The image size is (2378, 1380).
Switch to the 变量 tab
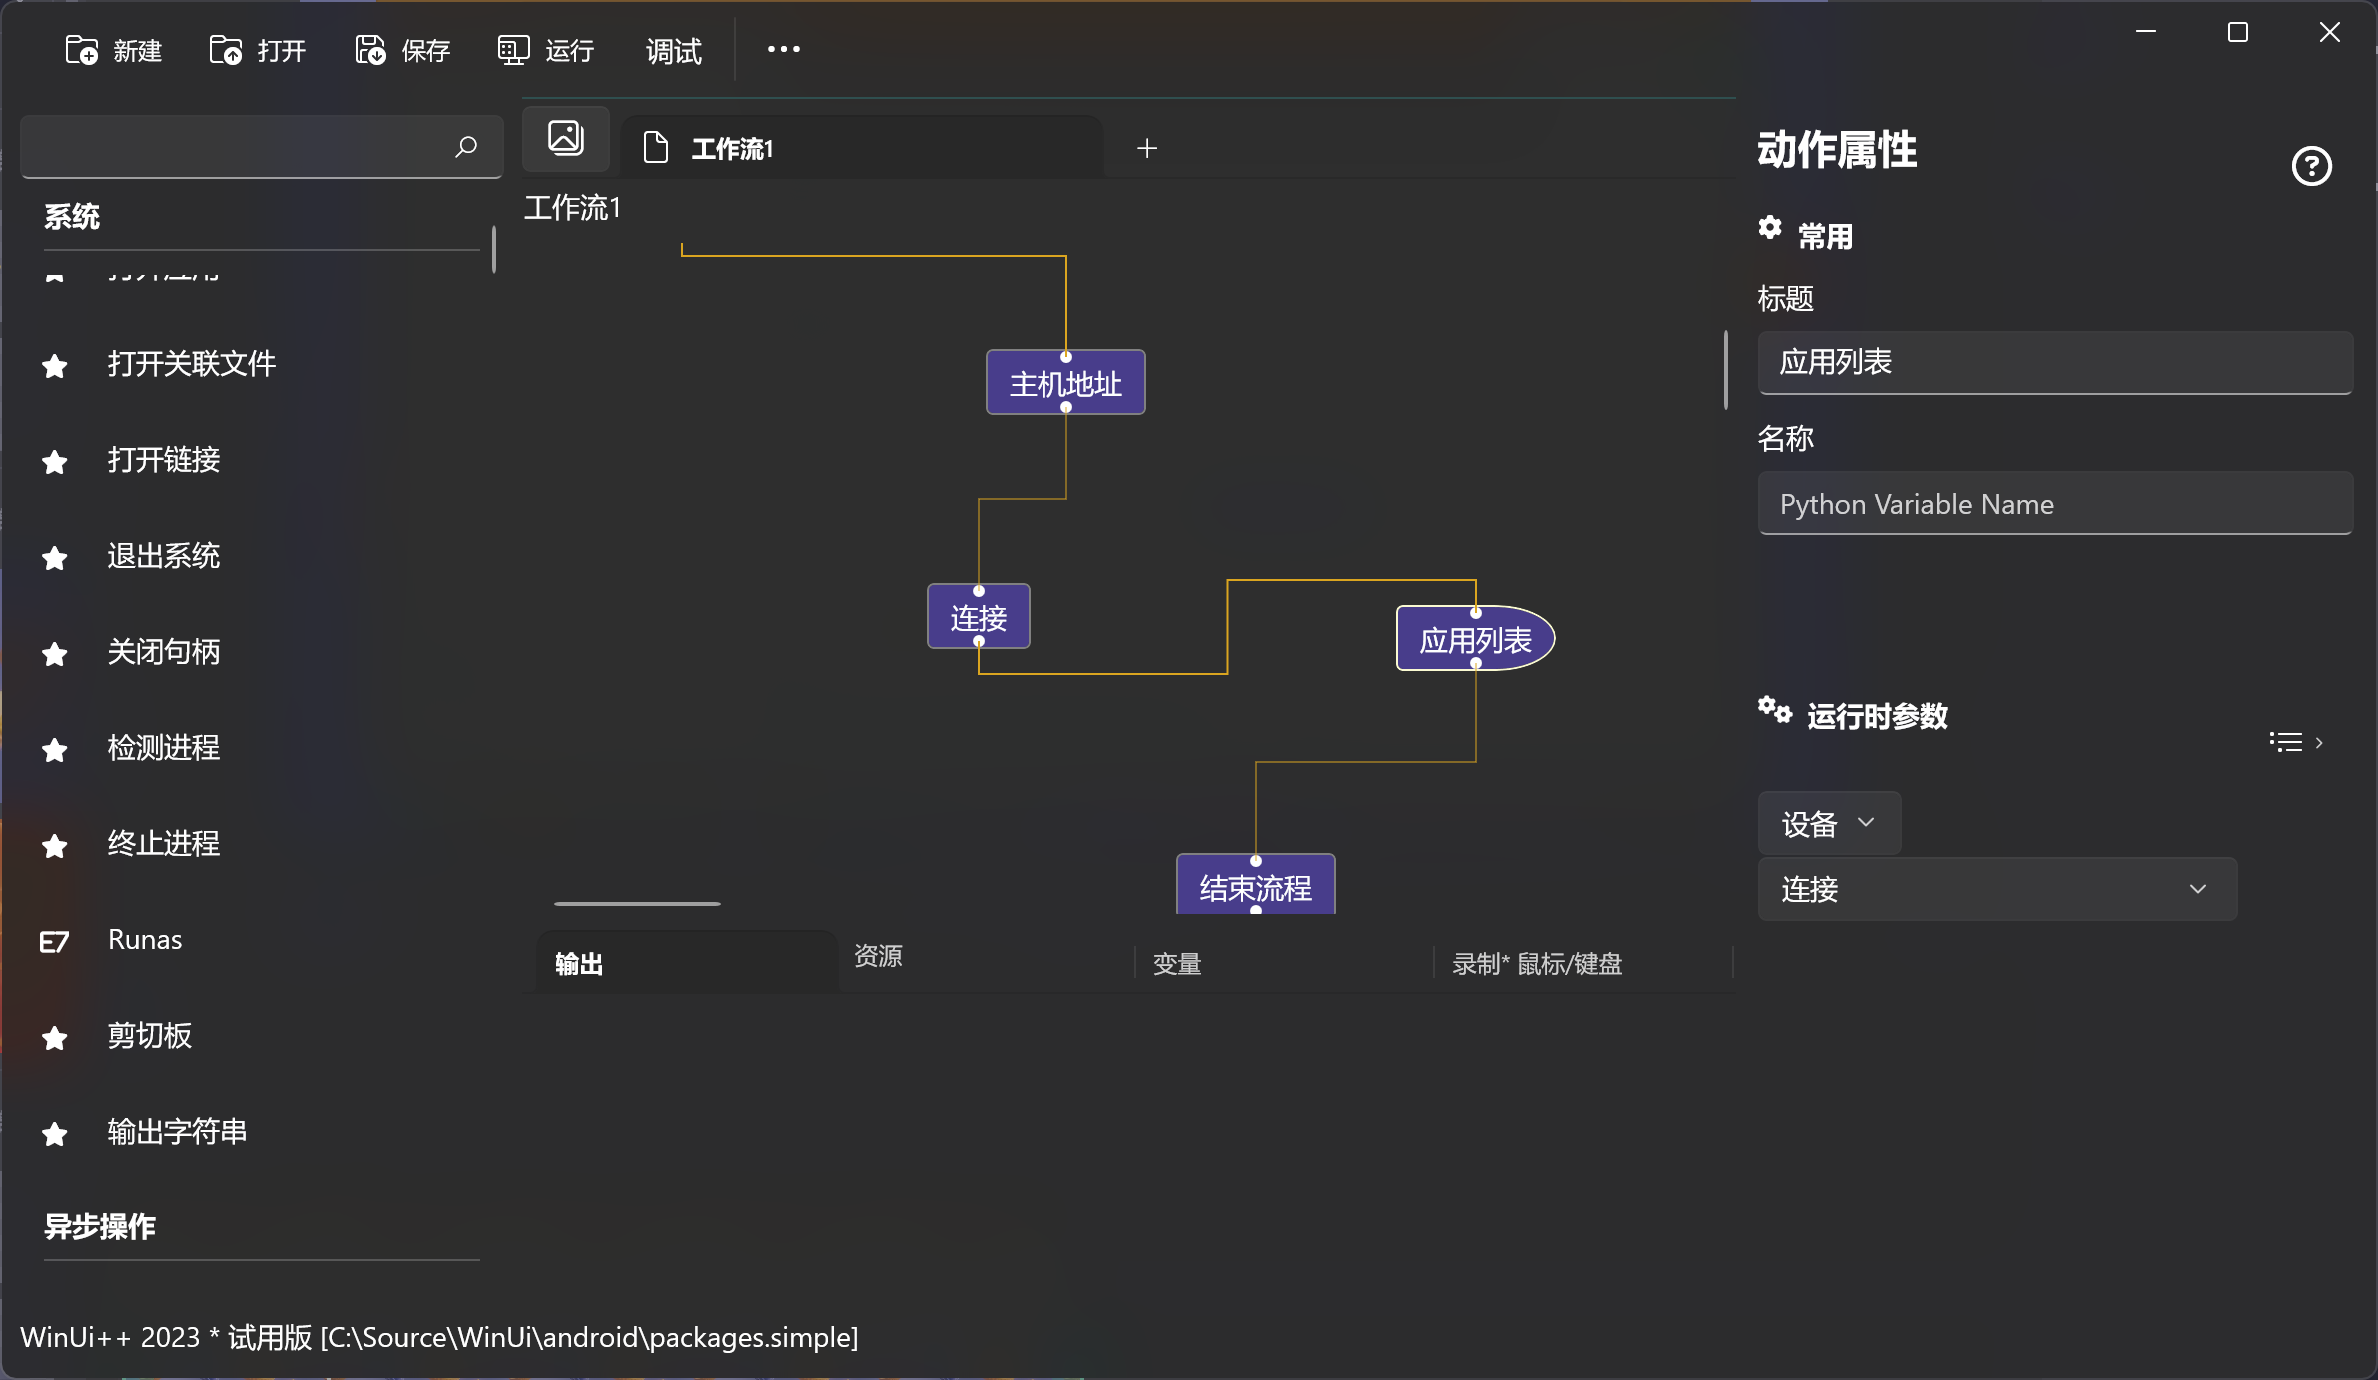tap(1177, 964)
